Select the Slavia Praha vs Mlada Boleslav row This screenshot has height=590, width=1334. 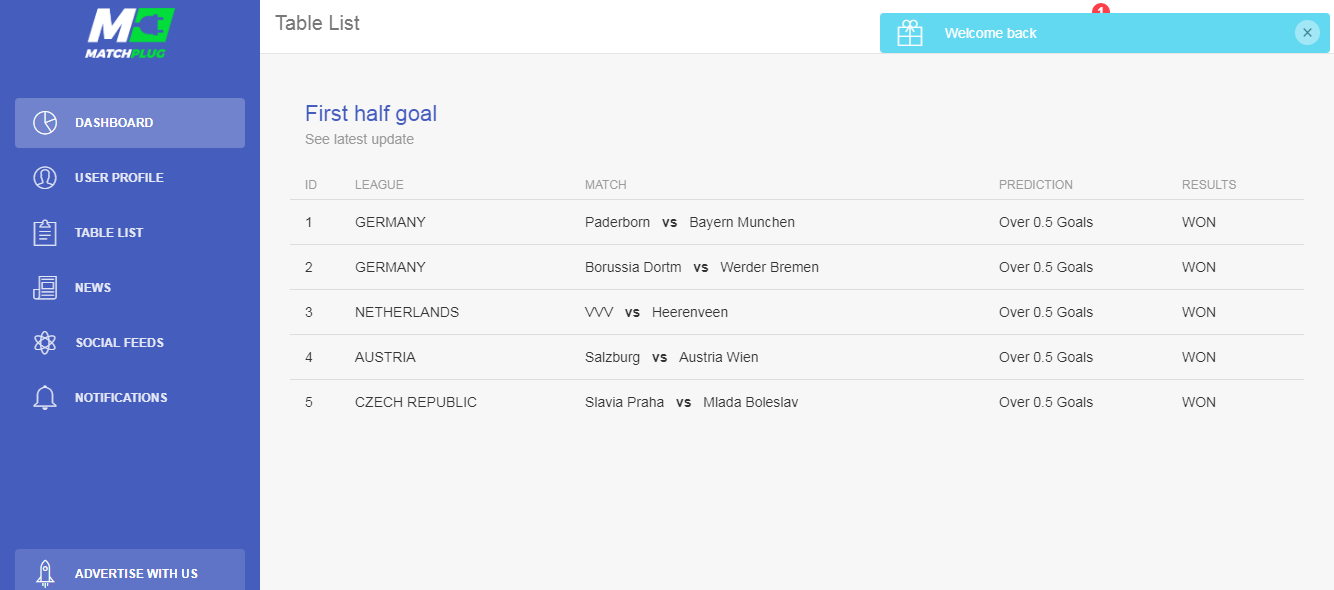tap(691, 402)
